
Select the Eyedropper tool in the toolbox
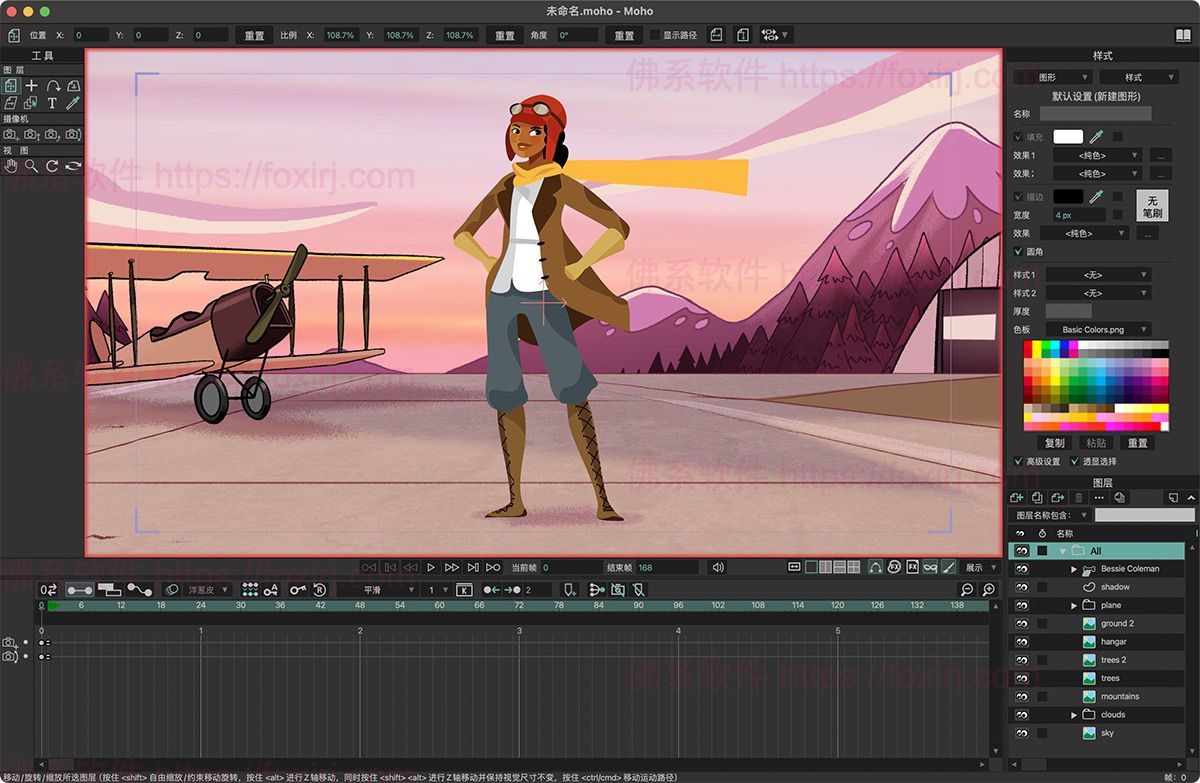(73, 103)
